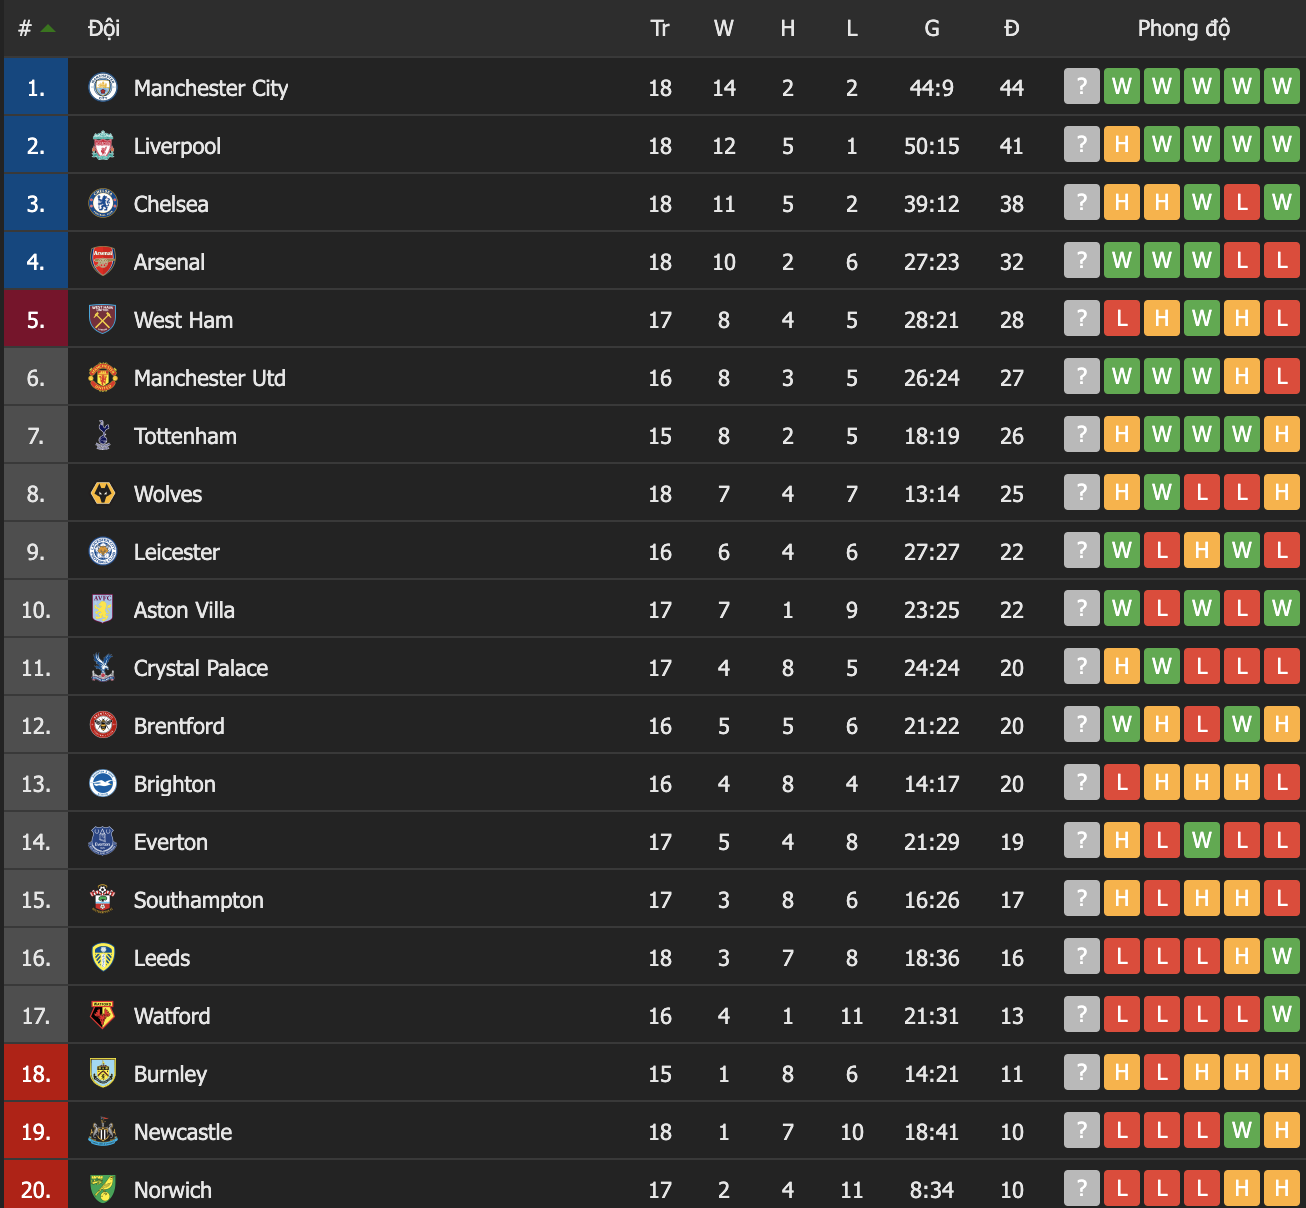The image size is (1306, 1208).
Task: Click Watford's green W form badge
Action: (x=1281, y=1015)
